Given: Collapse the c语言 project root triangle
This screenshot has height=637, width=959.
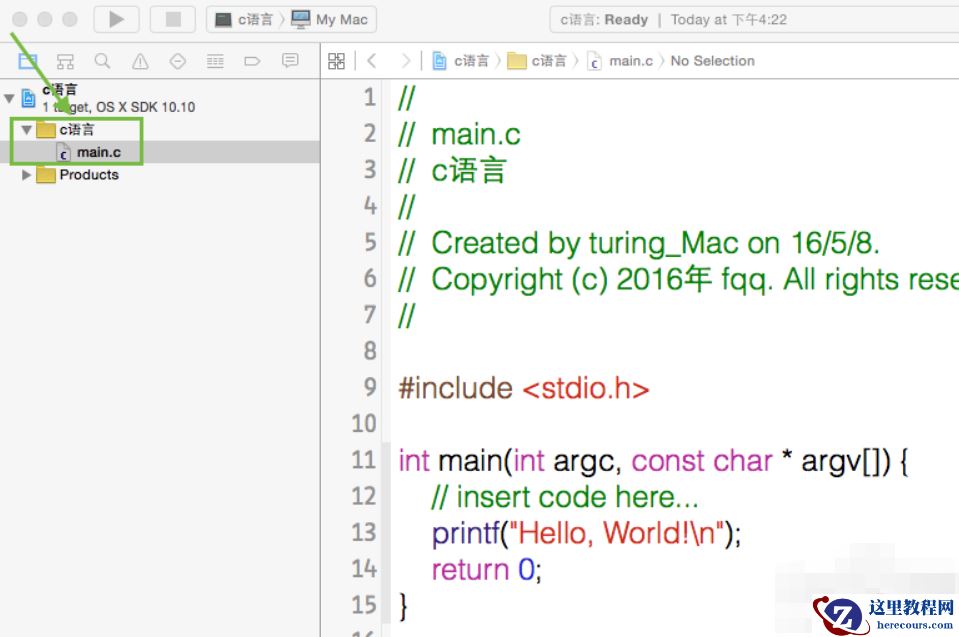Looking at the screenshot, I should coord(10,98).
